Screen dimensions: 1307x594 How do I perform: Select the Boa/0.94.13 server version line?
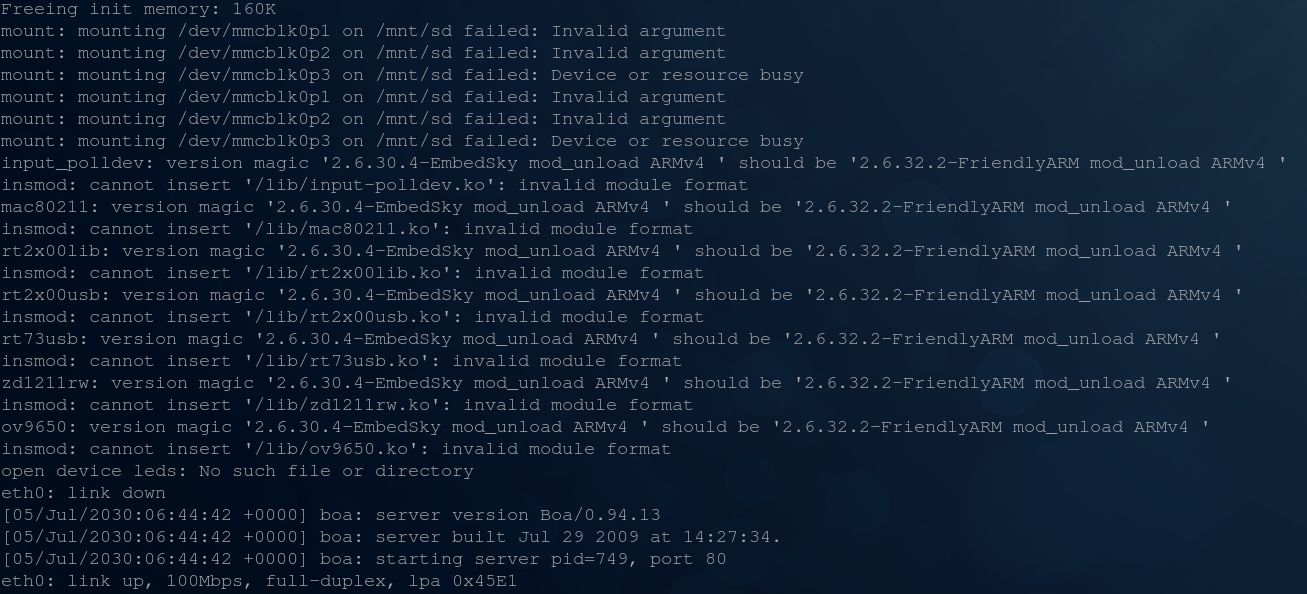tap(331, 515)
